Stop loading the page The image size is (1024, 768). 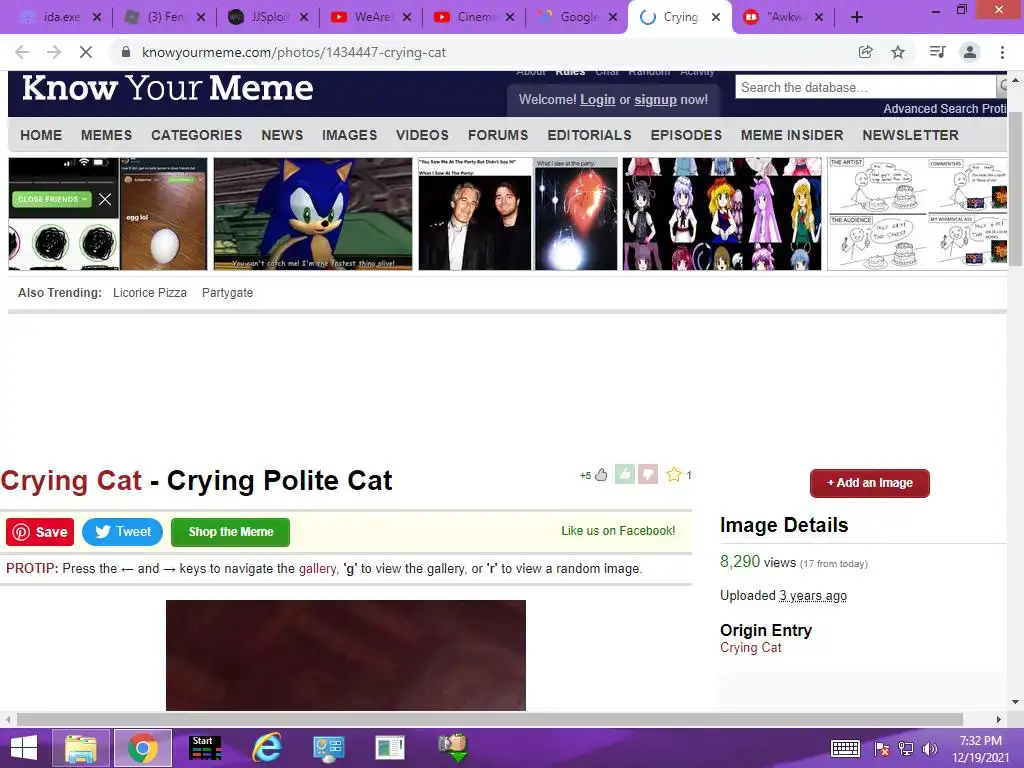point(86,52)
